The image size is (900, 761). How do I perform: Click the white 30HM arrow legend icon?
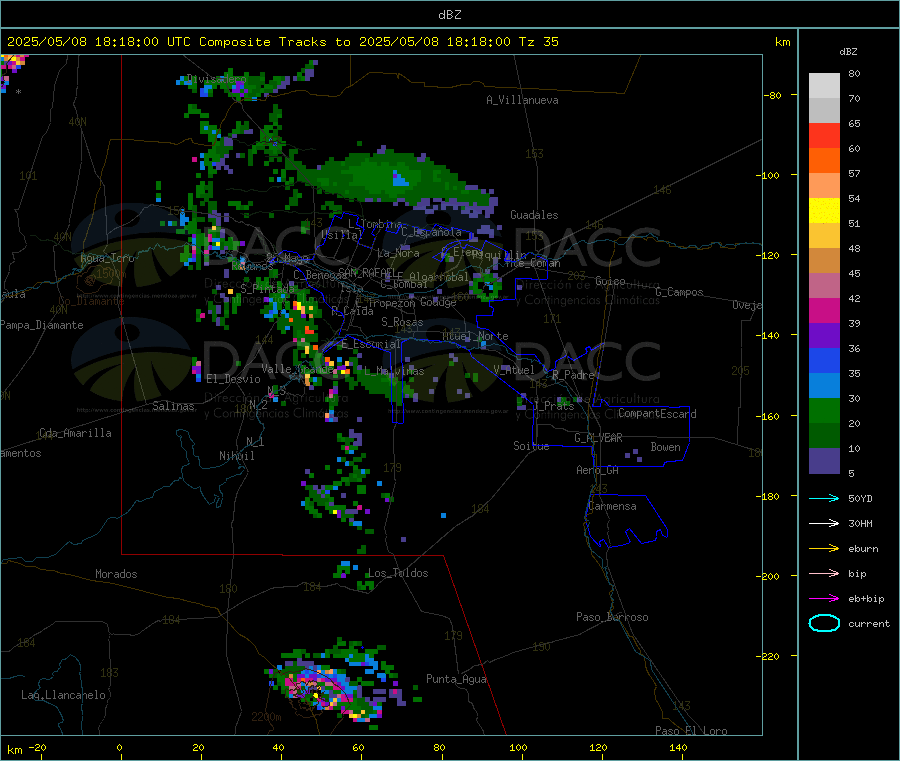(x=824, y=523)
